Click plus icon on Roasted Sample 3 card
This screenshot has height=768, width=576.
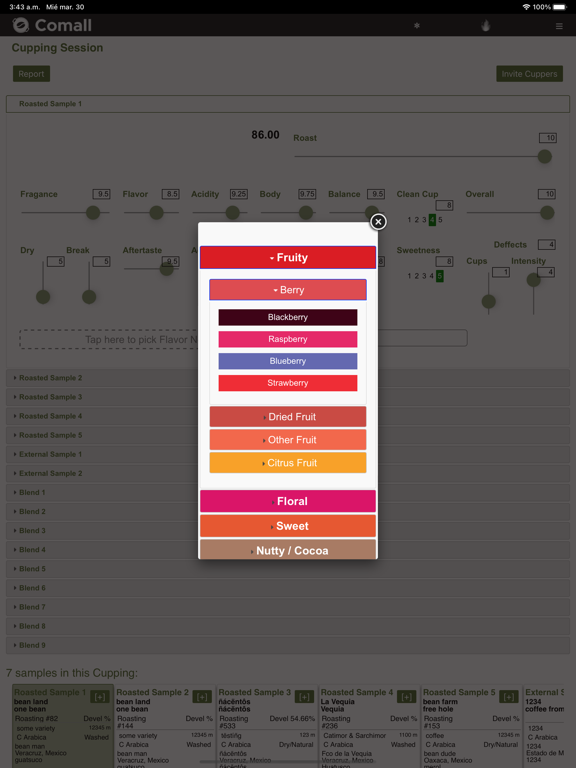click(x=304, y=696)
